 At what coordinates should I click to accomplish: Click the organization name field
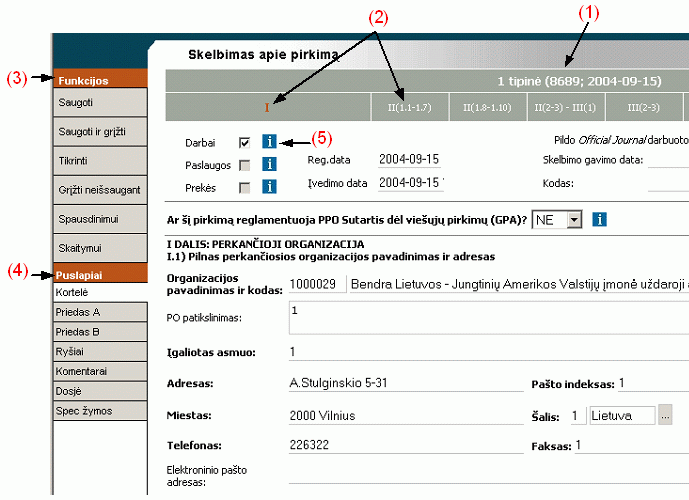coord(519,284)
